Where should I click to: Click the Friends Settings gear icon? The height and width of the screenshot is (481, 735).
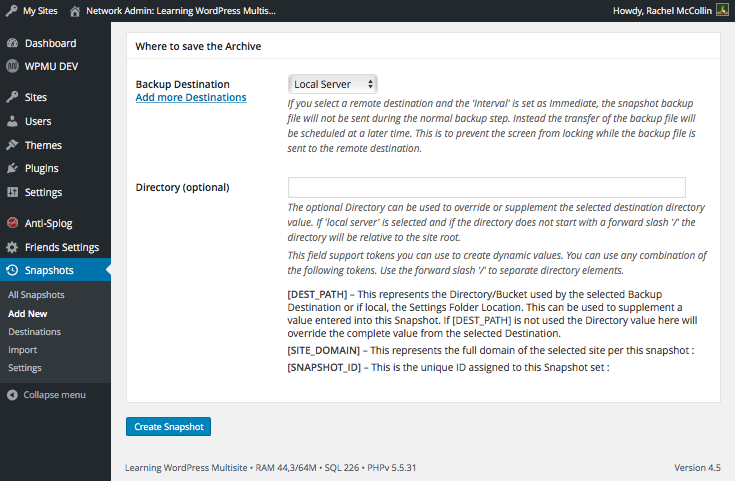(x=12, y=248)
